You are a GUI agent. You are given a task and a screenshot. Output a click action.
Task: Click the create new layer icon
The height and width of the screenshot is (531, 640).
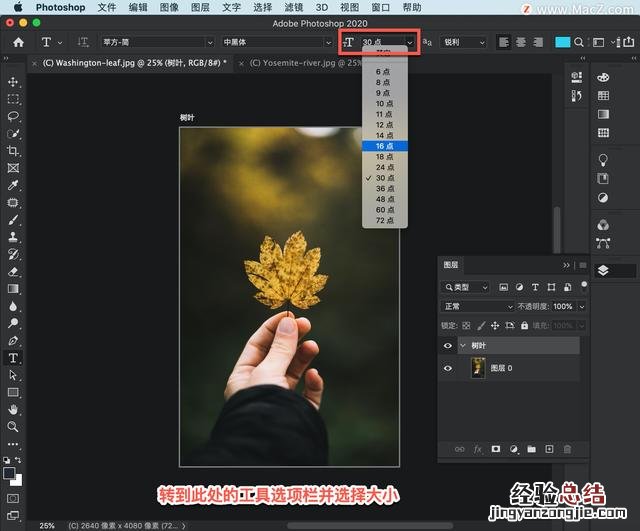(x=549, y=450)
